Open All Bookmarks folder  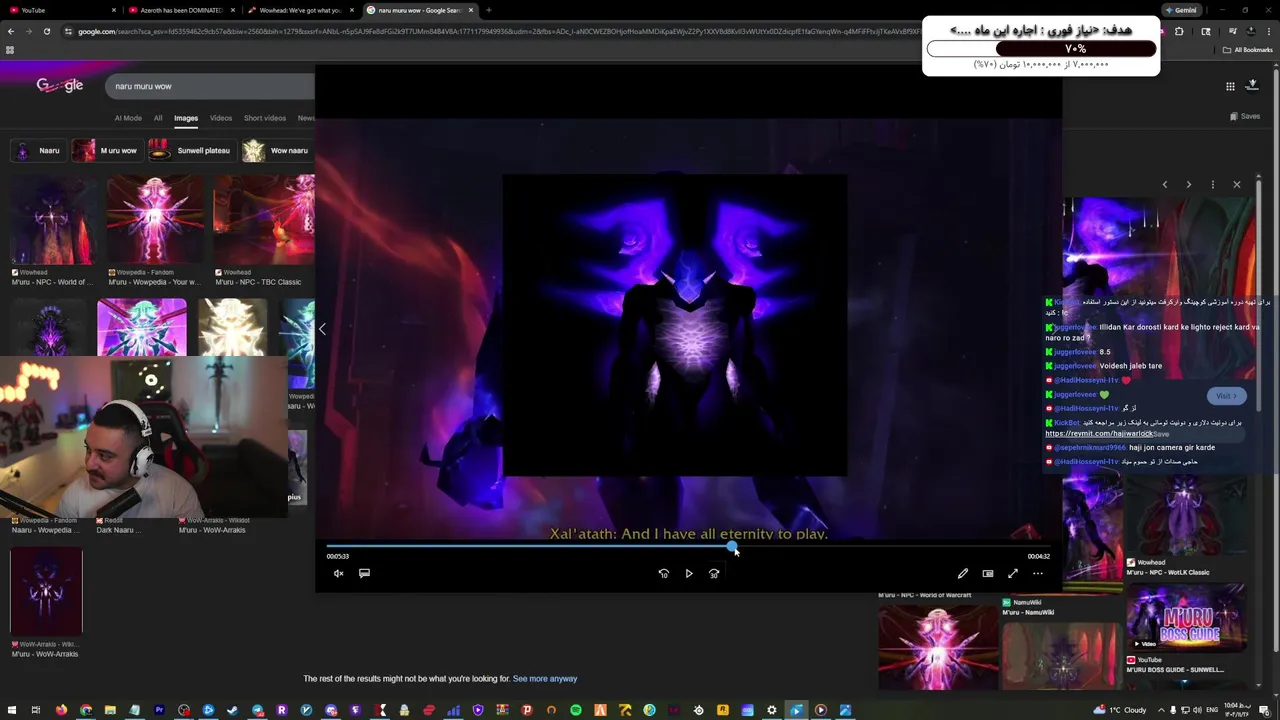tap(1248, 49)
